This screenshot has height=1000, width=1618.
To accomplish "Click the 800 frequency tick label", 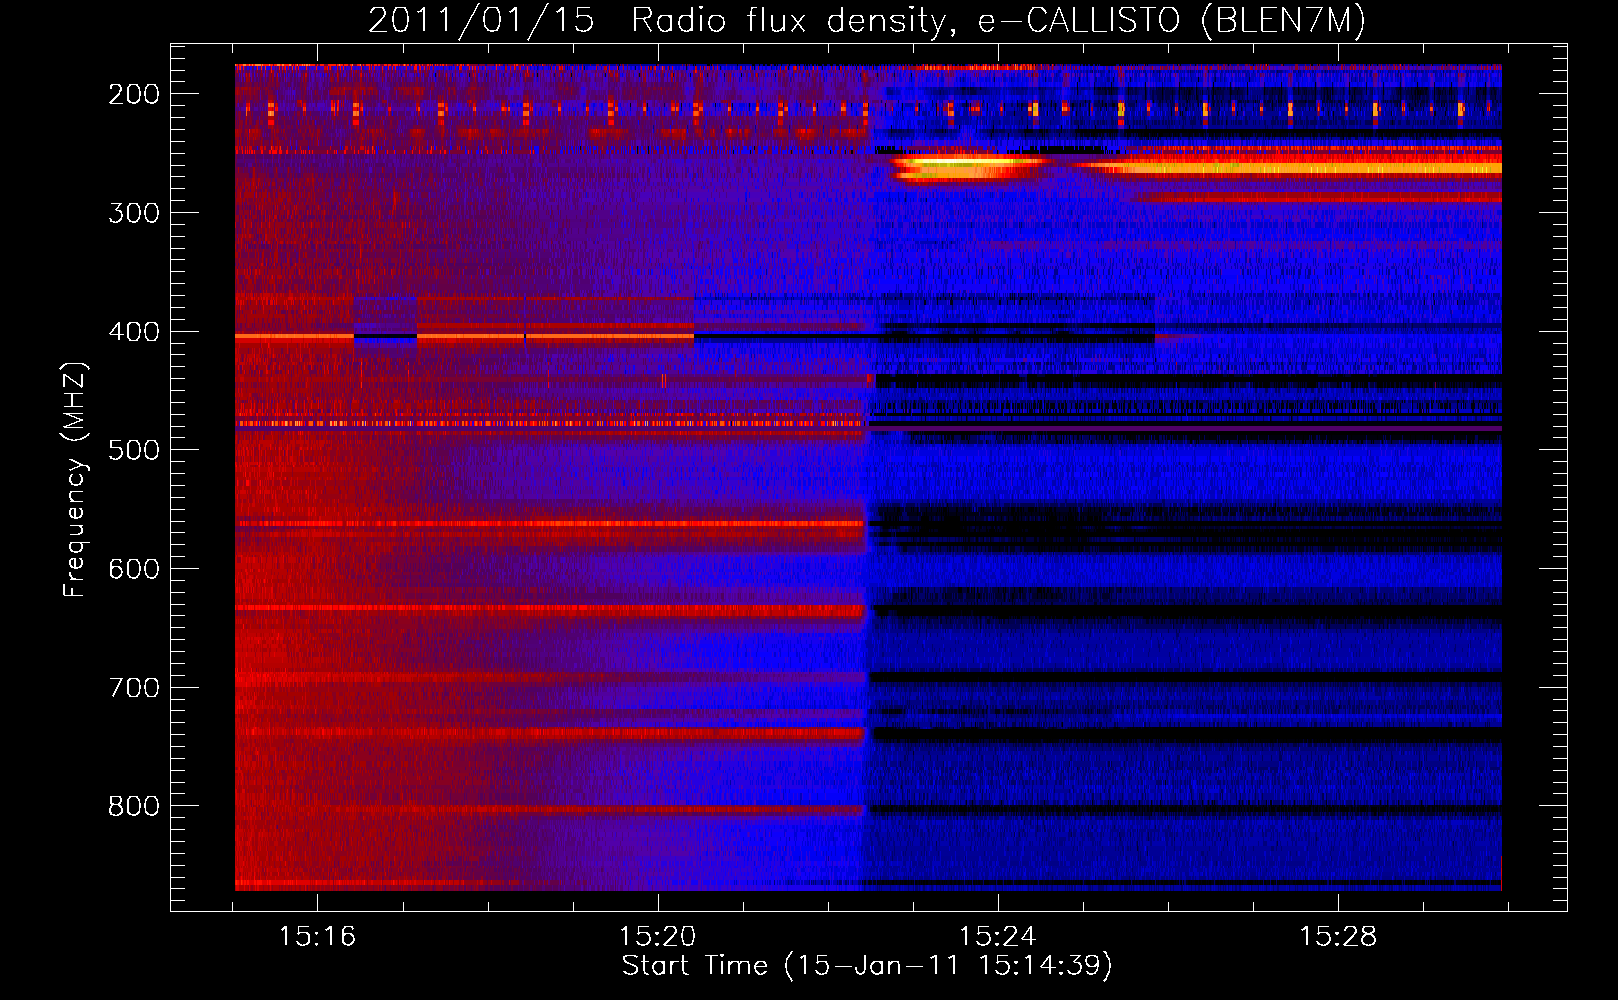I will pyautogui.click(x=134, y=806).
